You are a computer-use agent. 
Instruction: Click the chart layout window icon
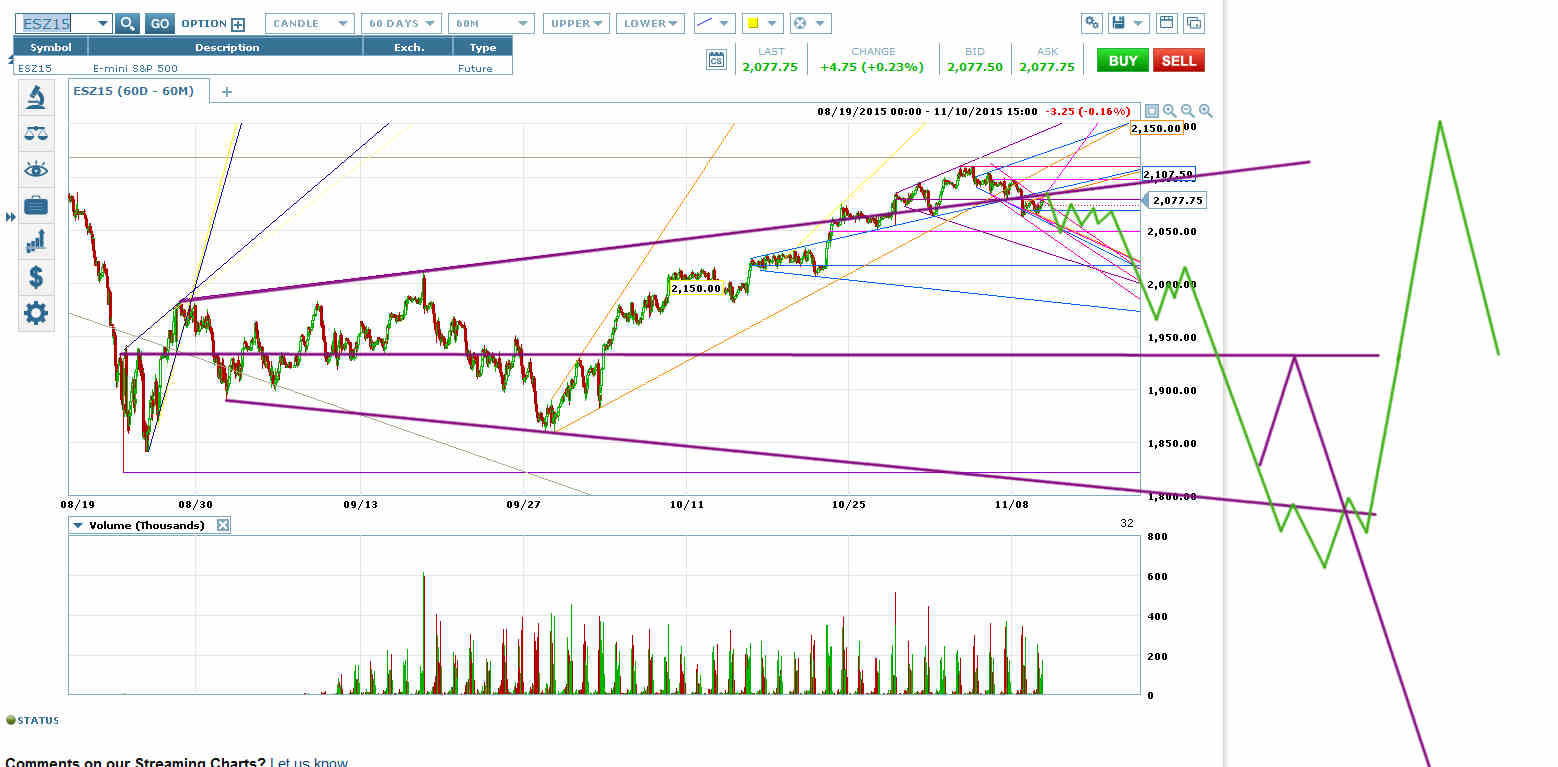click(x=1166, y=23)
